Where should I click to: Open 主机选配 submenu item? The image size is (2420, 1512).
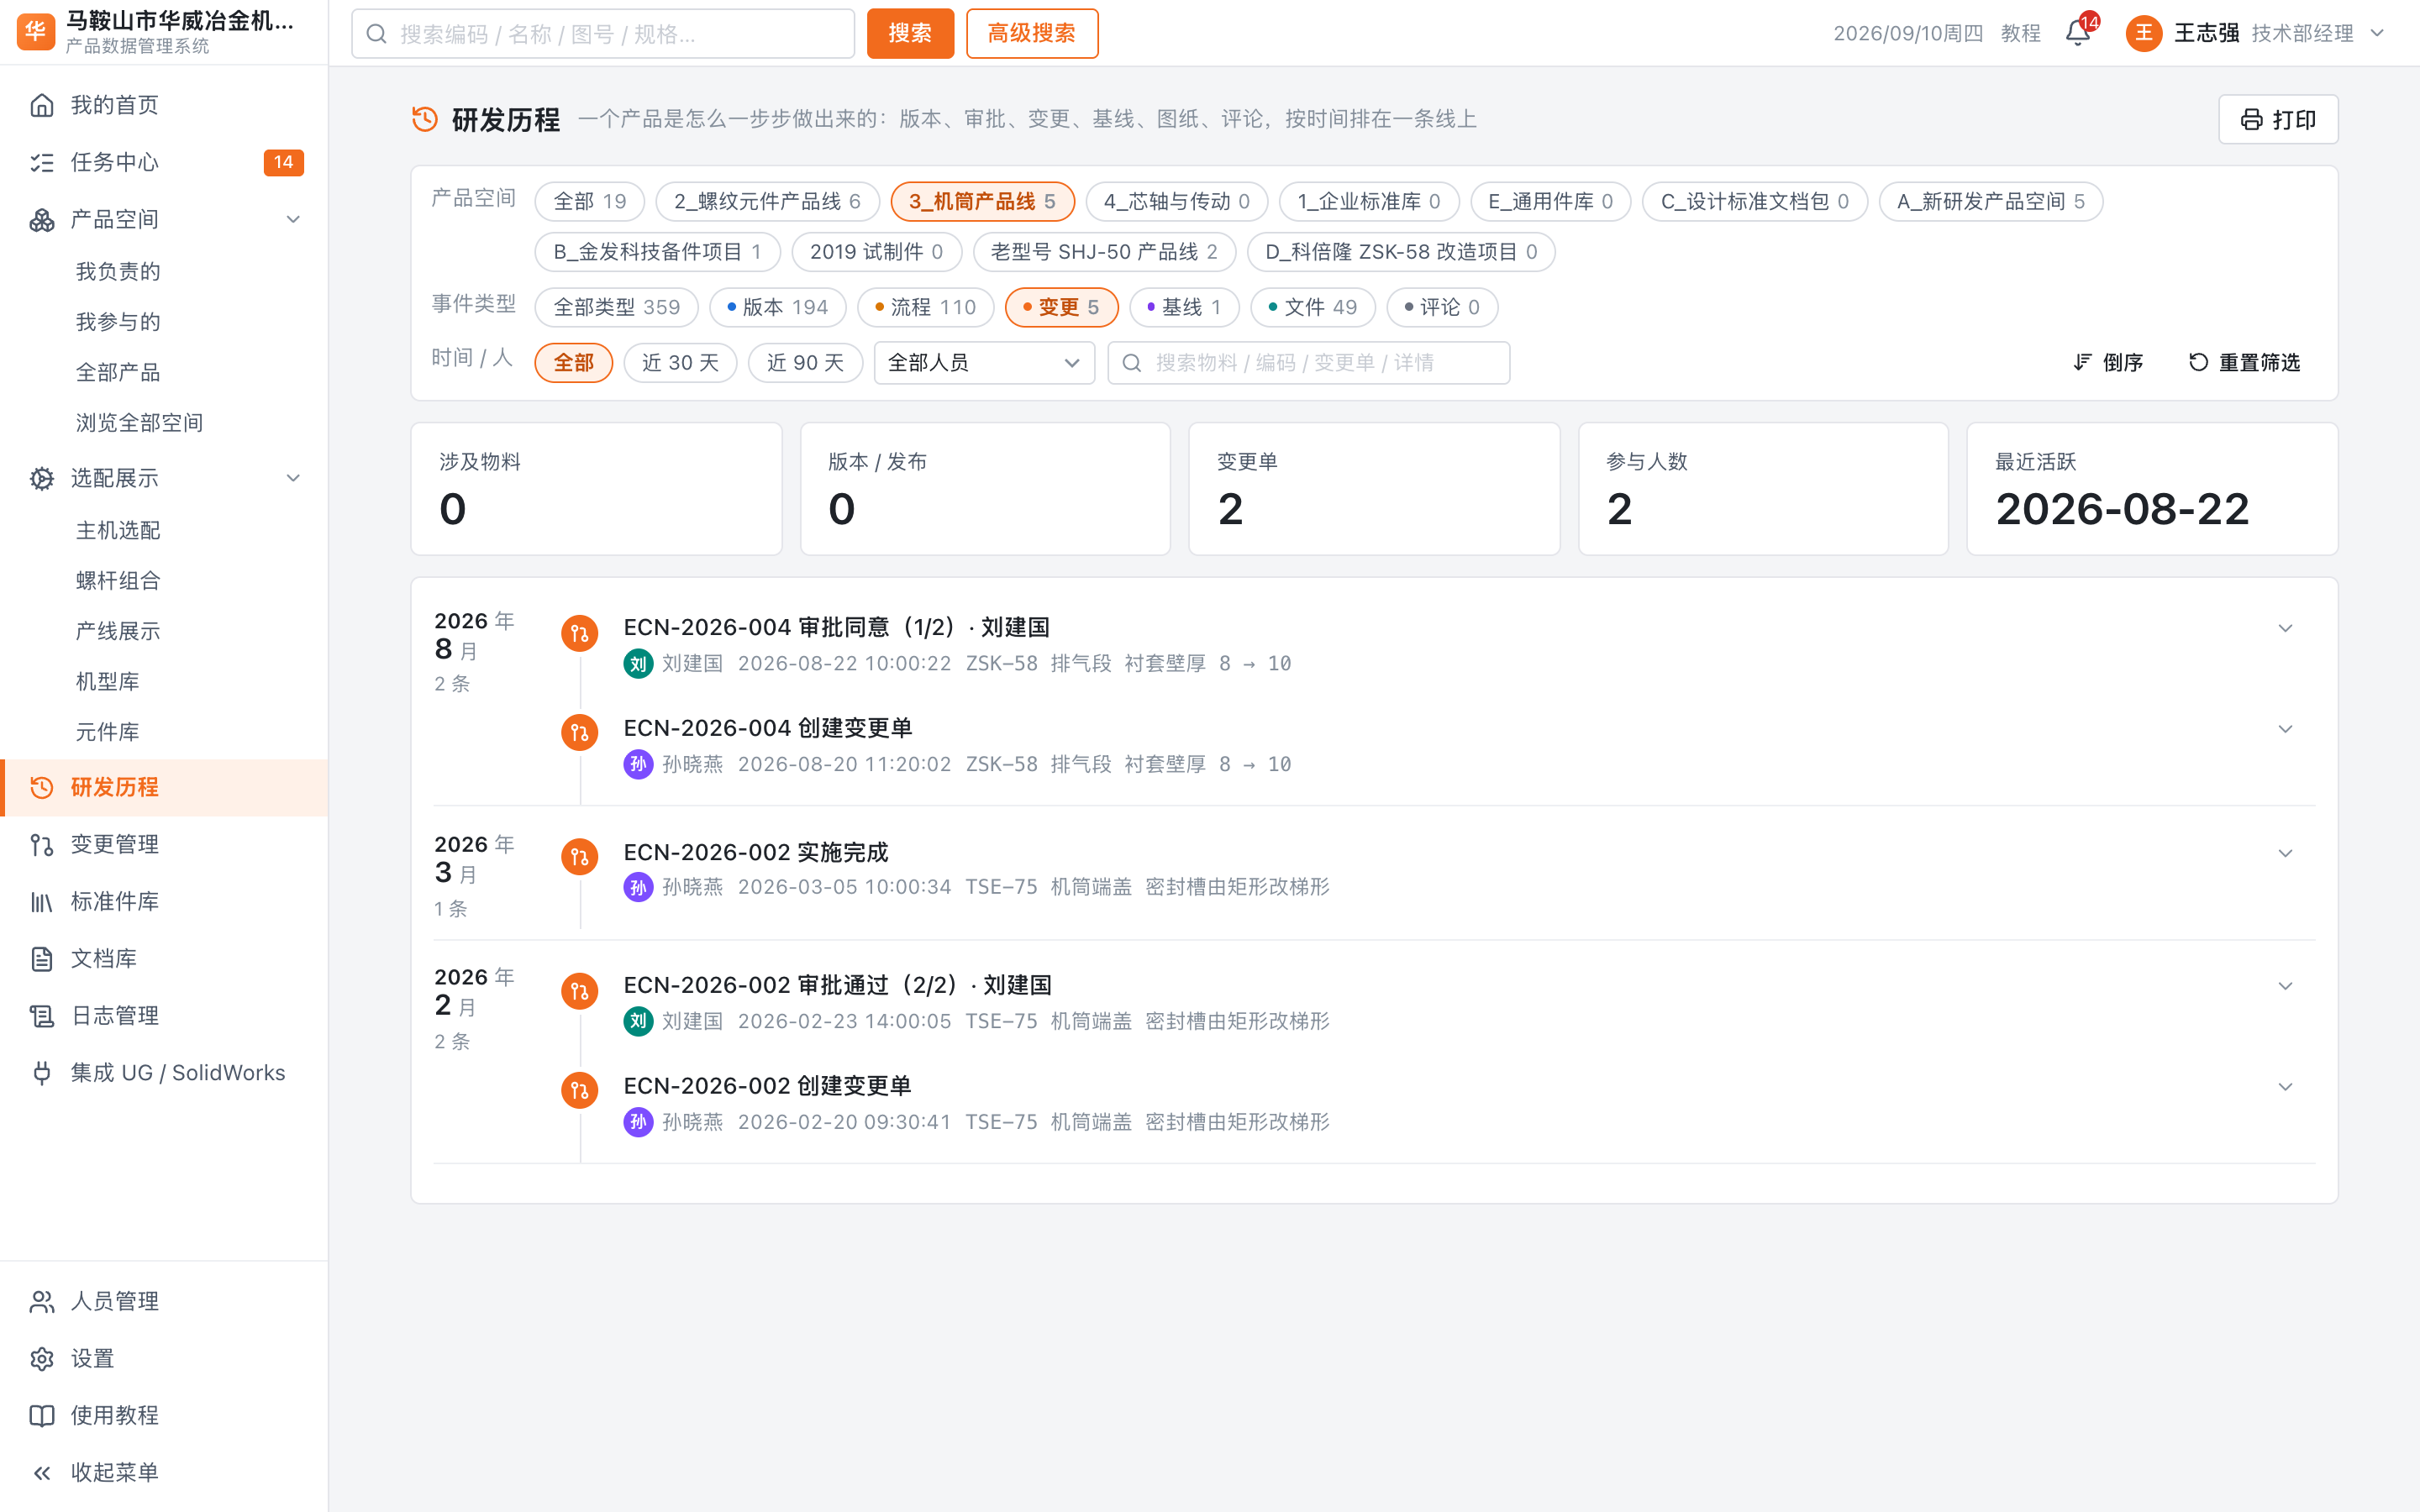(x=118, y=530)
